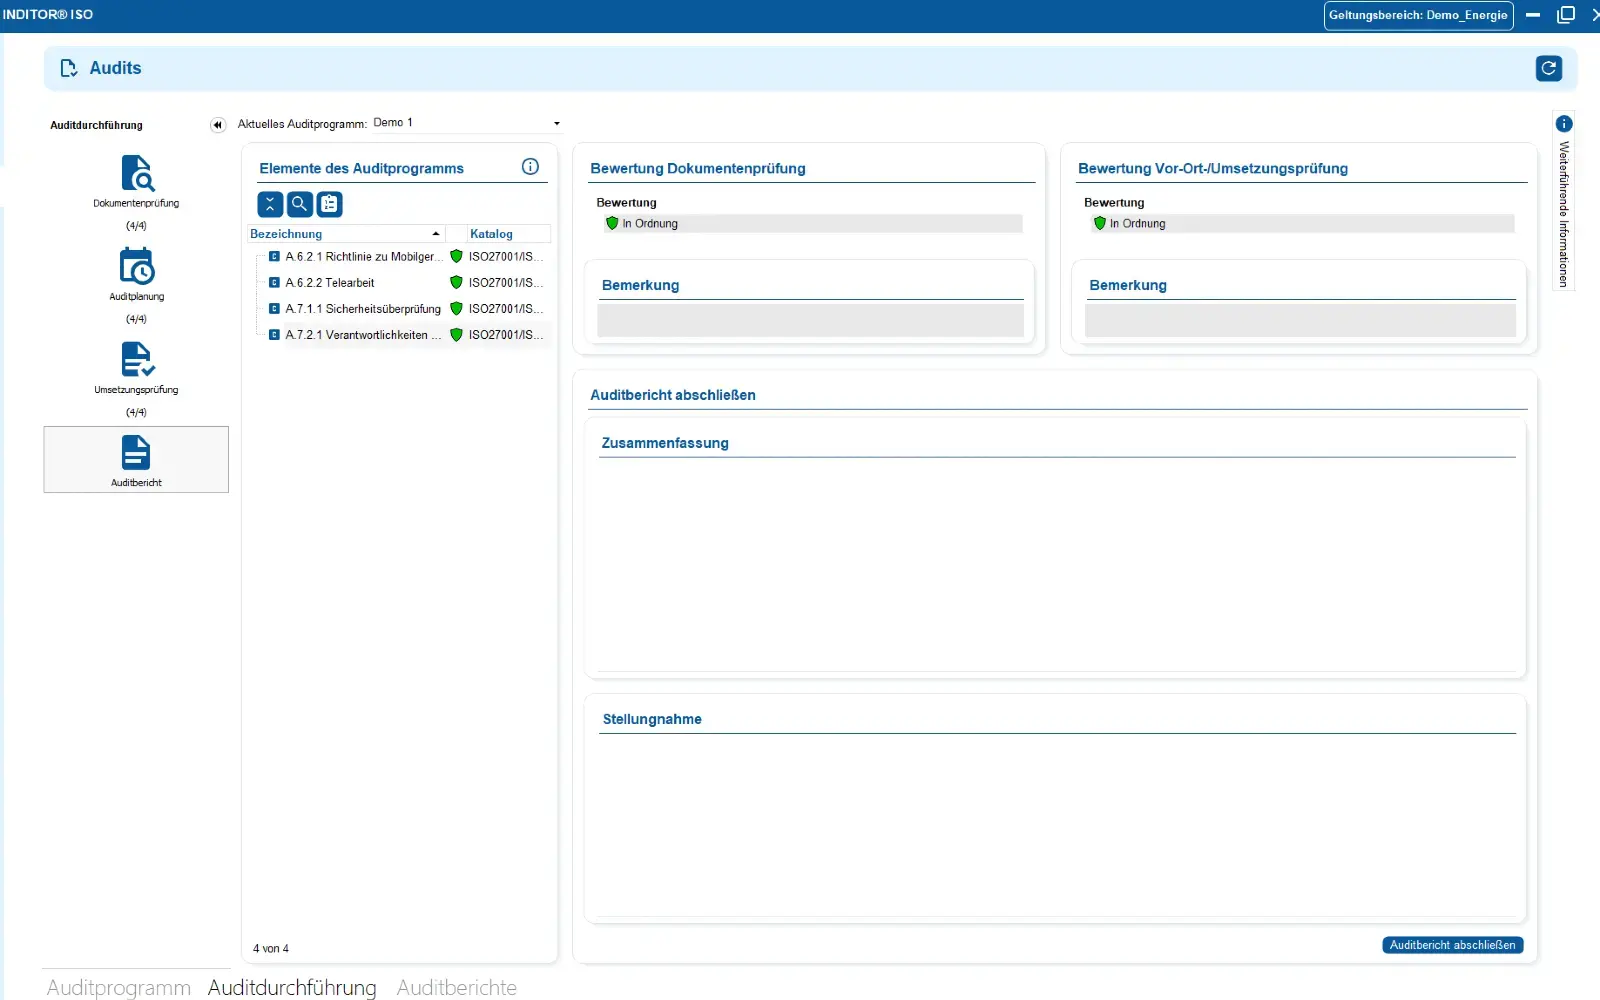This screenshot has height=1000, width=1600.
Task: Open the Aktuelles Auditprogramm dropdown
Action: pos(556,123)
